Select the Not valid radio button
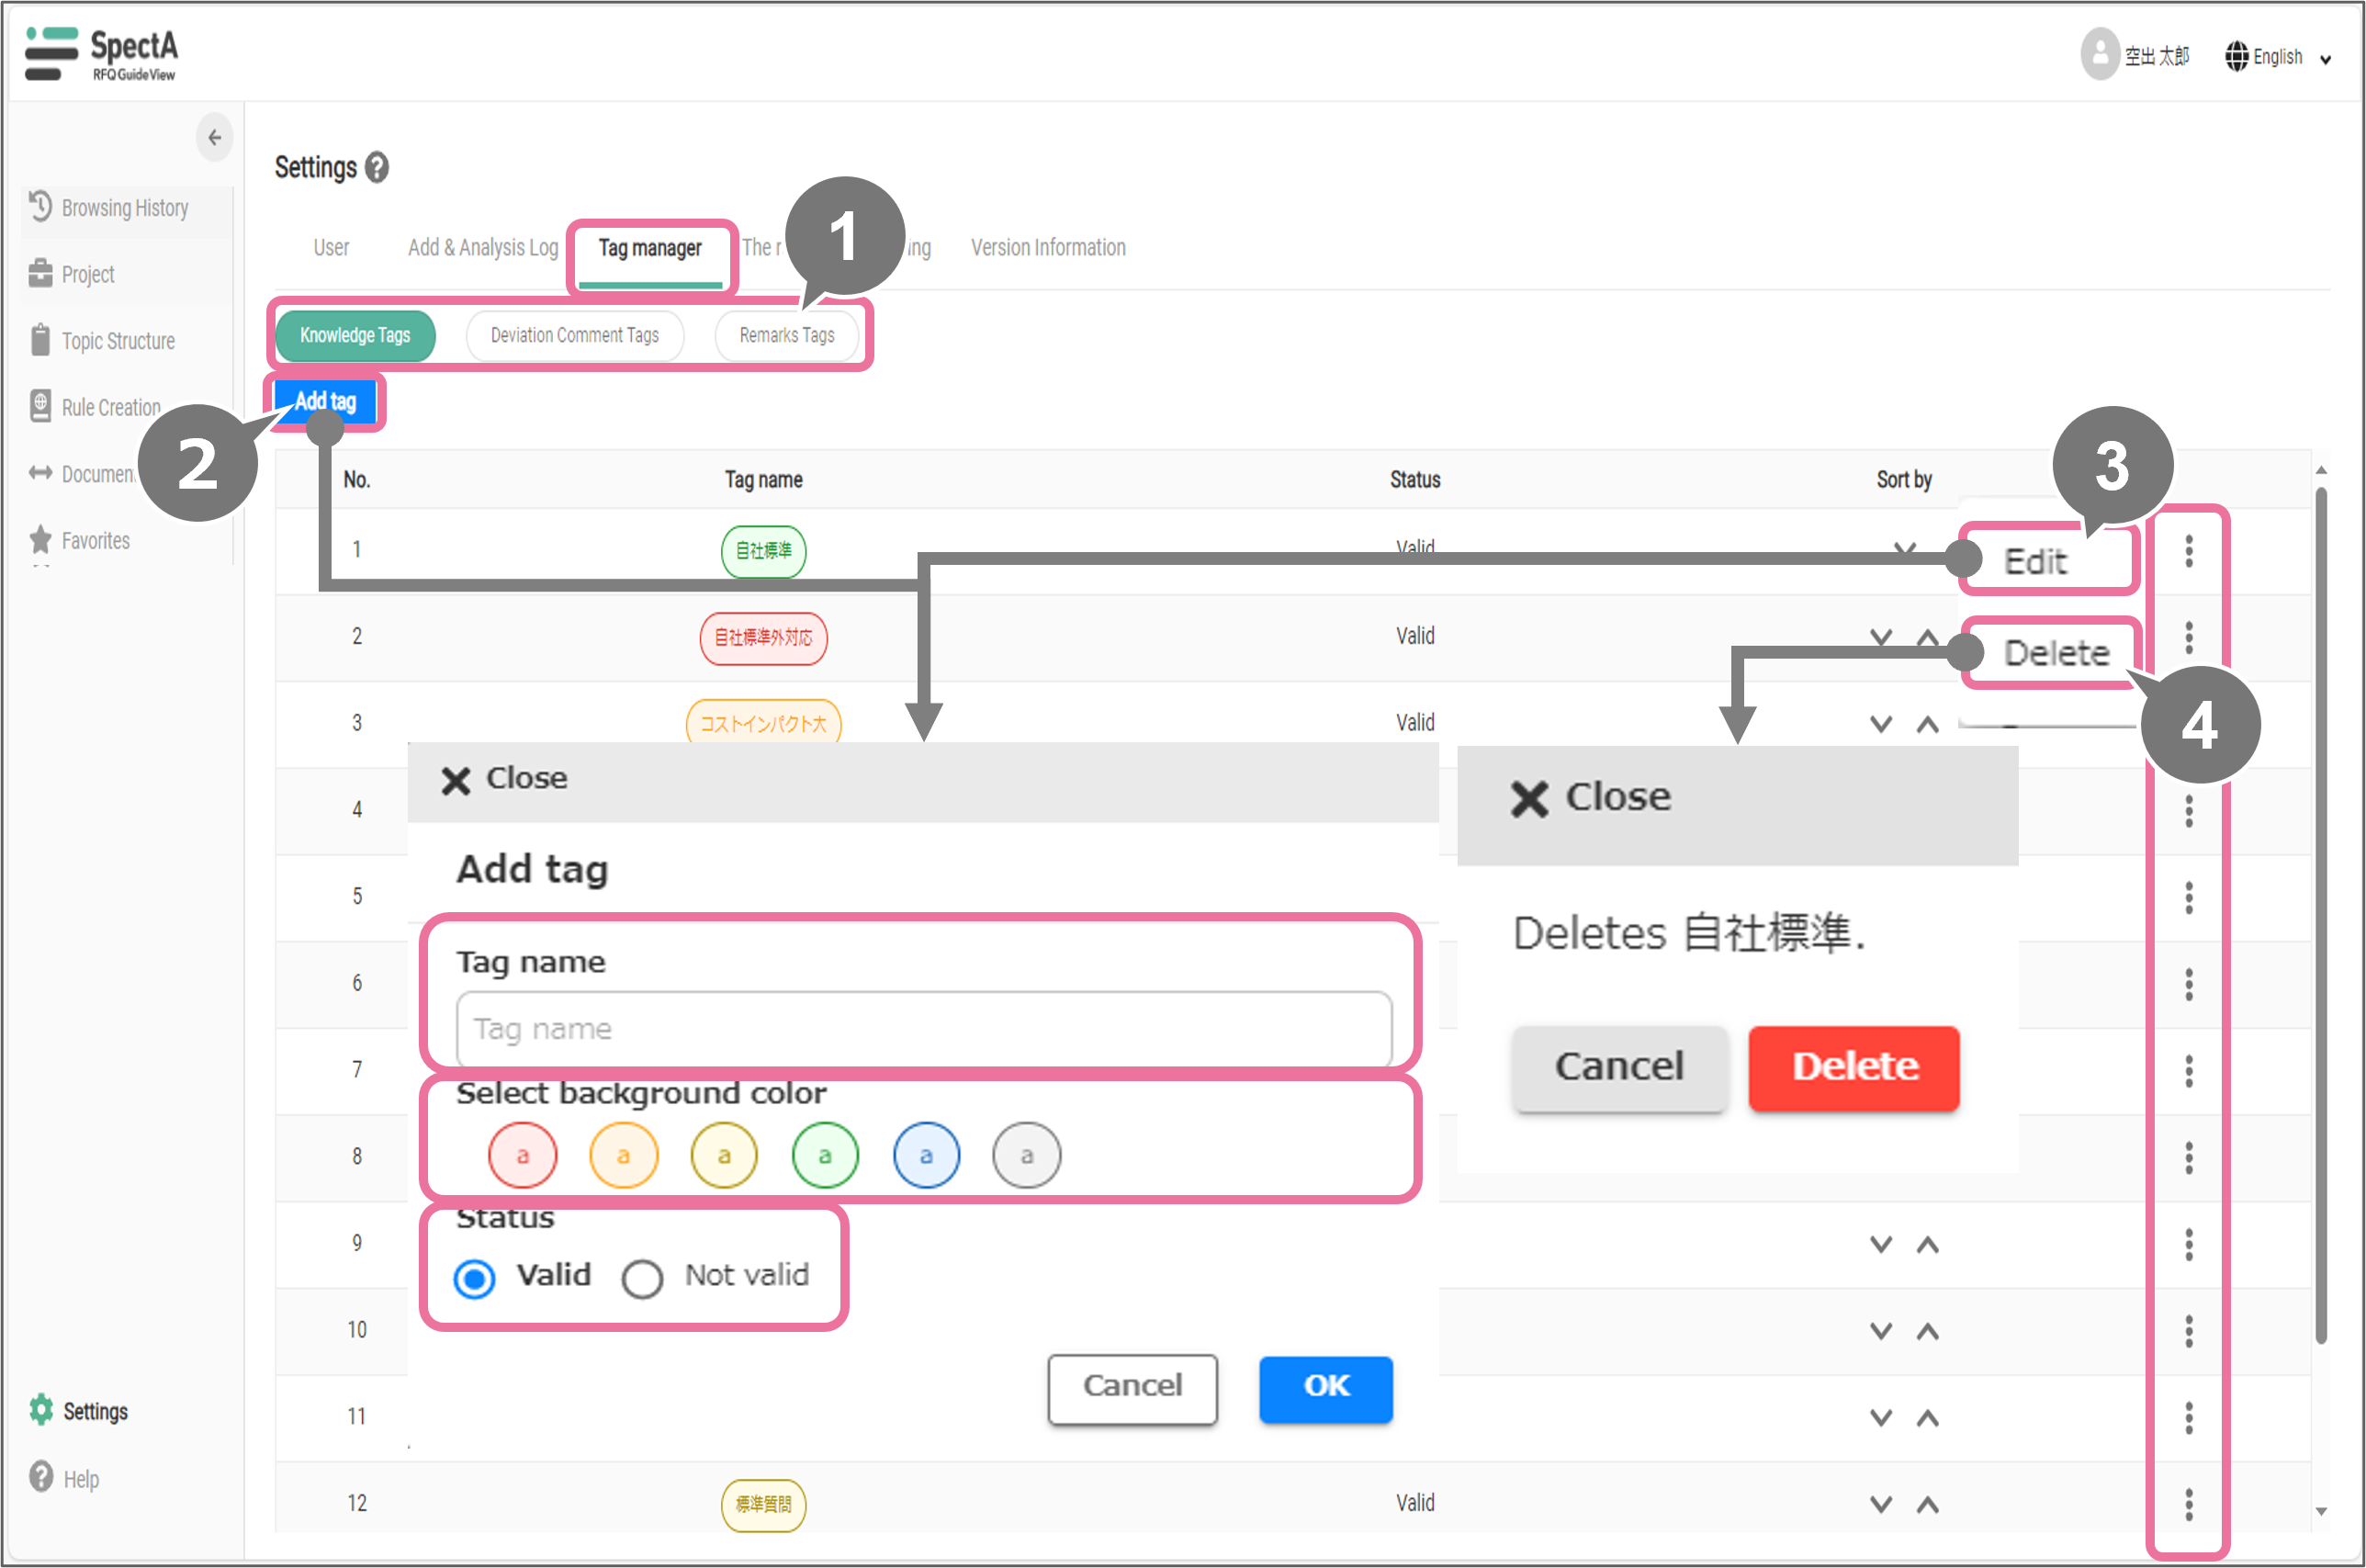The height and width of the screenshot is (1568, 2366). pos(642,1278)
